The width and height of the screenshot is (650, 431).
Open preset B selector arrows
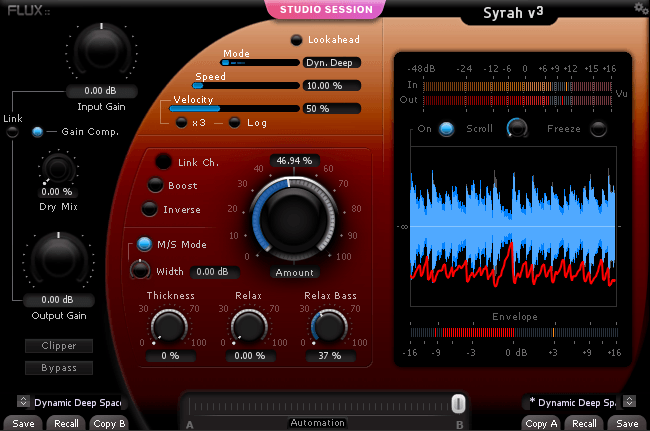[630, 401]
